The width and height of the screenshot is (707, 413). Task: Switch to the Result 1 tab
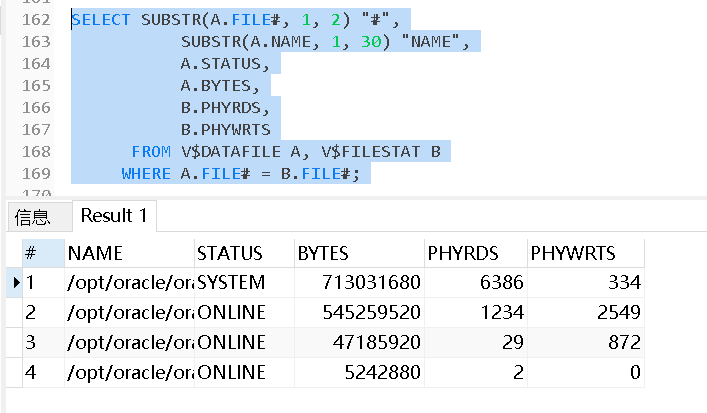pos(114,215)
